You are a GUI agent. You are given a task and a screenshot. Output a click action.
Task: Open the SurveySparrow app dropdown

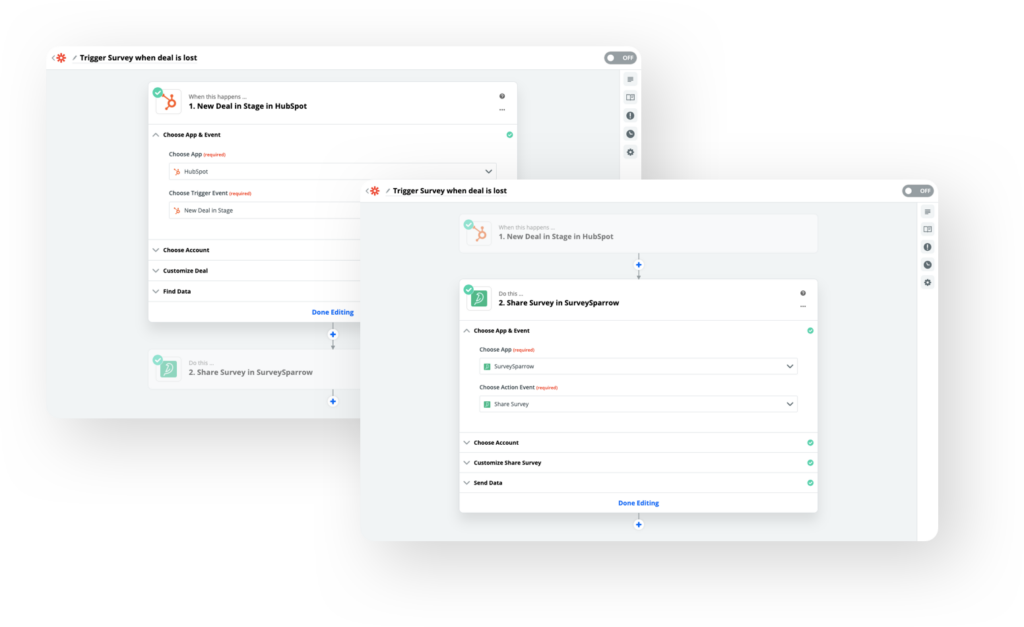pyautogui.click(x=638, y=366)
